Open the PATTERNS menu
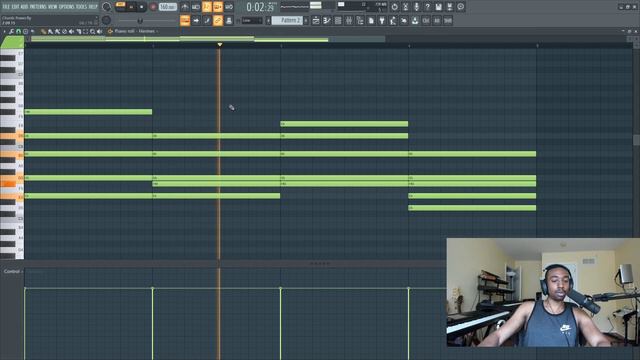640x360 pixels. click(38, 7)
